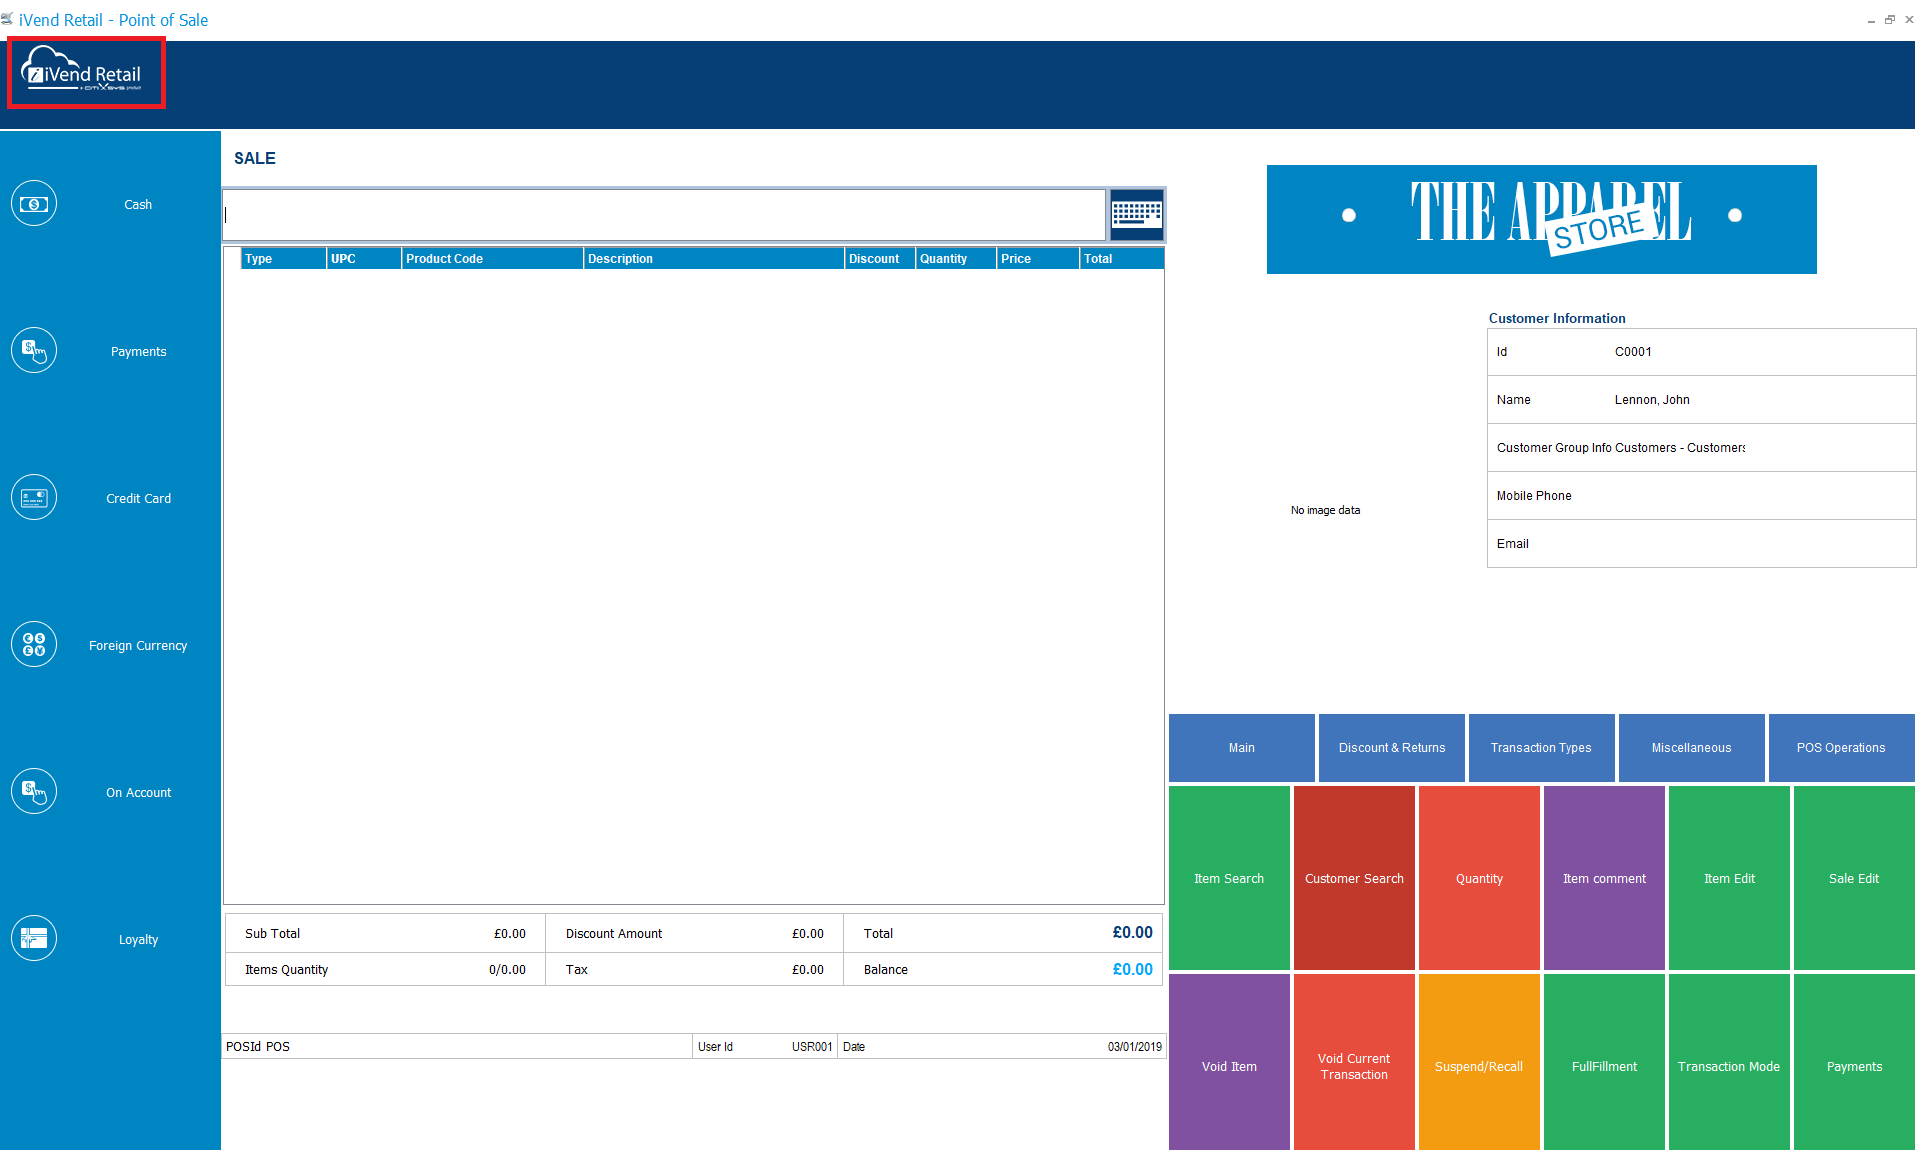The image size is (1917, 1150).
Task: Open the Miscellaneous tab
Action: [1691, 748]
